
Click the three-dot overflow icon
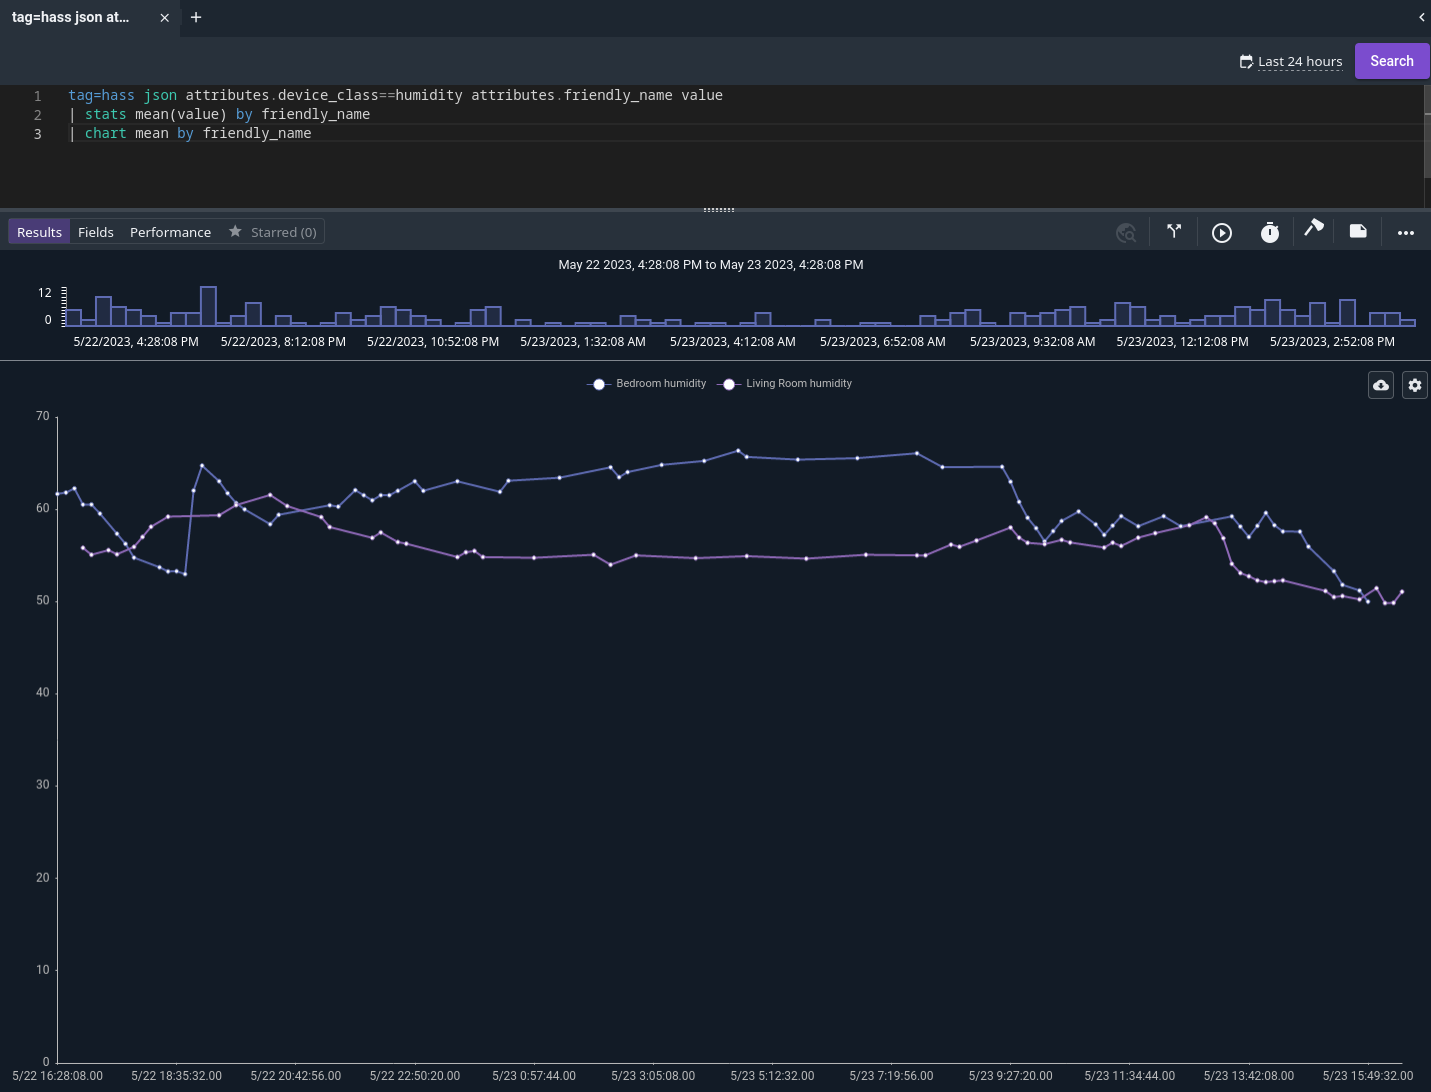point(1405,232)
